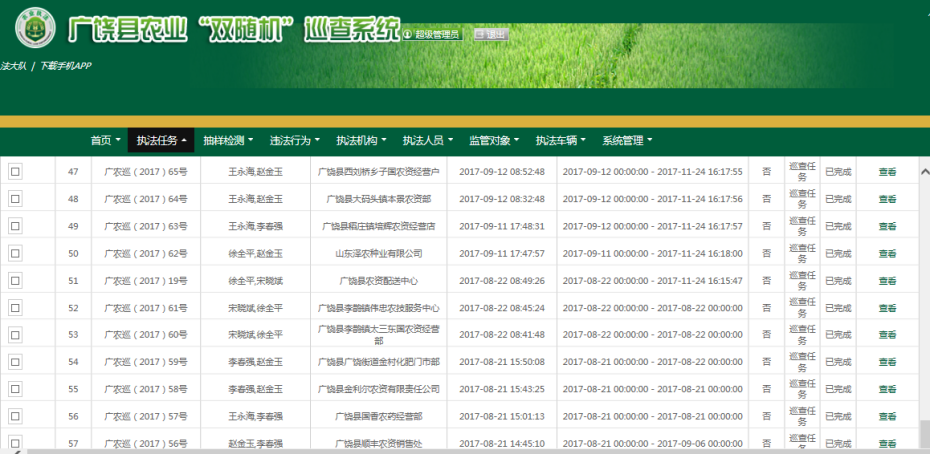Open the 执法机构 menu
The image size is (930, 455).
[x=361, y=141]
